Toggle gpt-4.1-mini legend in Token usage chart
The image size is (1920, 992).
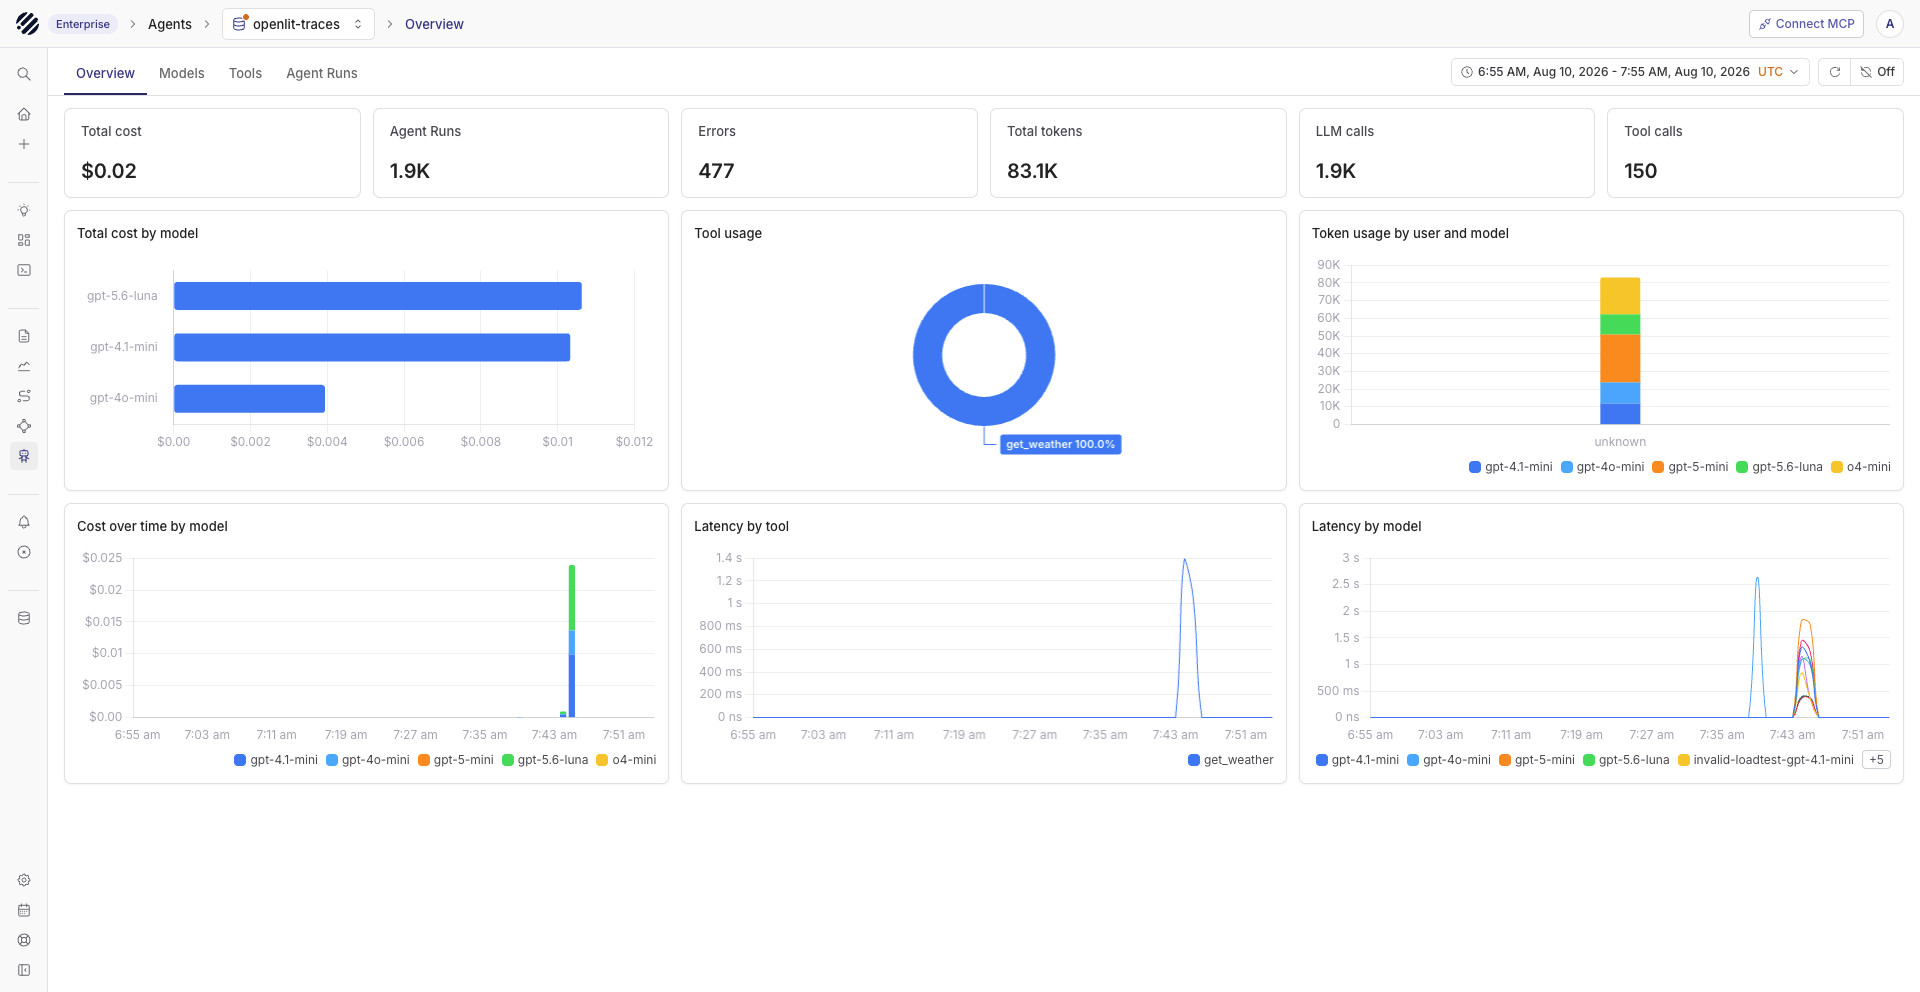pyautogui.click(x=1510, y=467)
